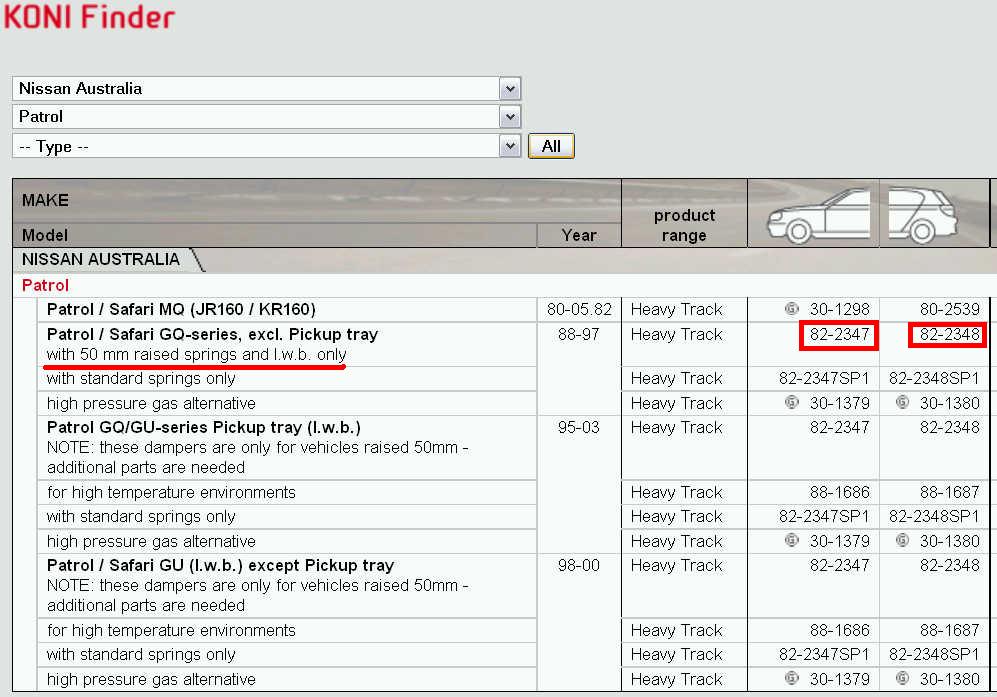This screenshot has width=997, height=697.
Task: Click 82-2348 in the 95-03 Pickup tray row
Action: [x=950, y=427]
